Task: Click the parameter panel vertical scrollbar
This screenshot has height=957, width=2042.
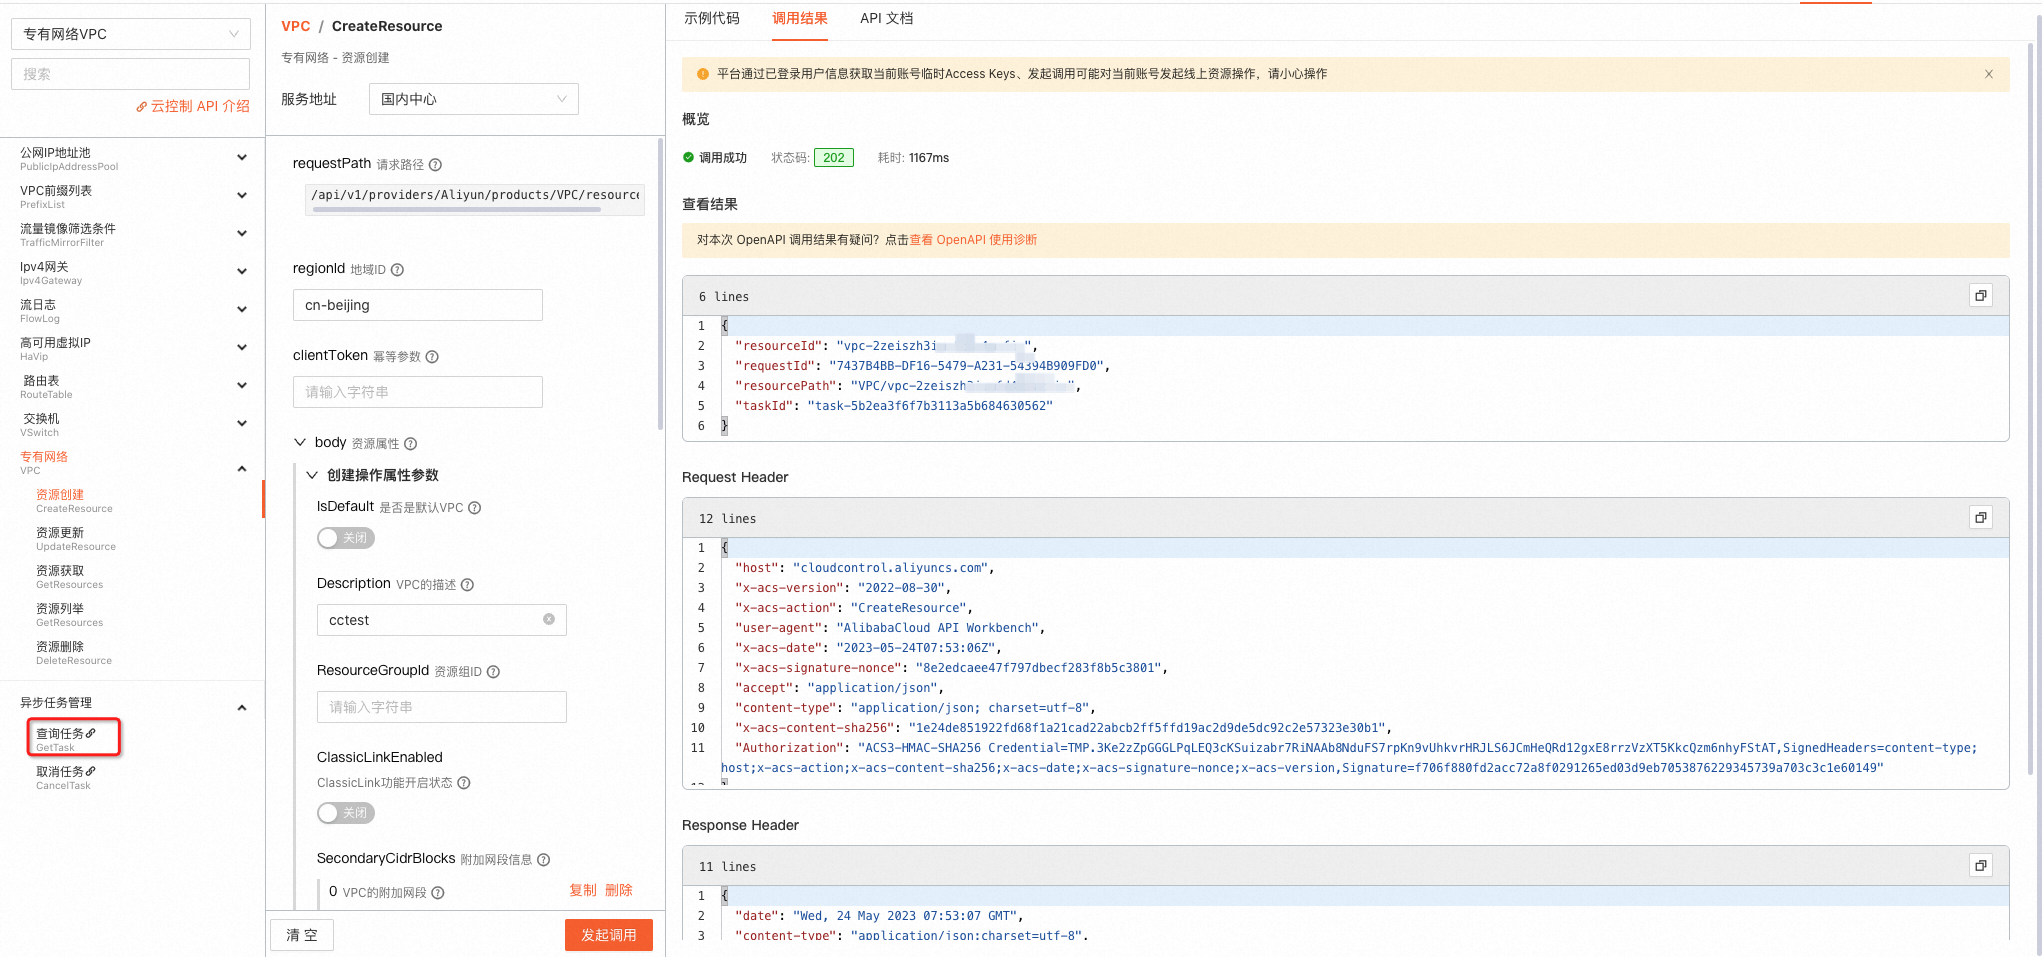Action: coord(660,285)
